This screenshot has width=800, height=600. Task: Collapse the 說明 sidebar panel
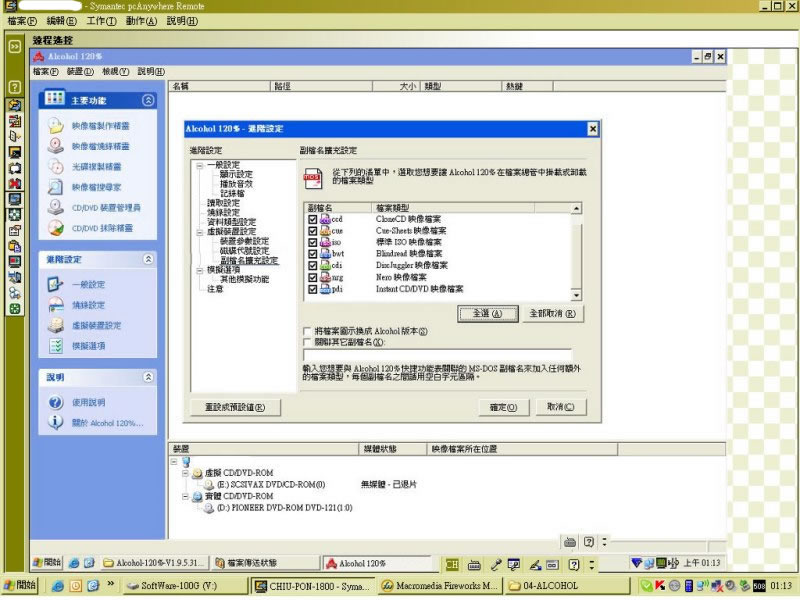[148, 377]
